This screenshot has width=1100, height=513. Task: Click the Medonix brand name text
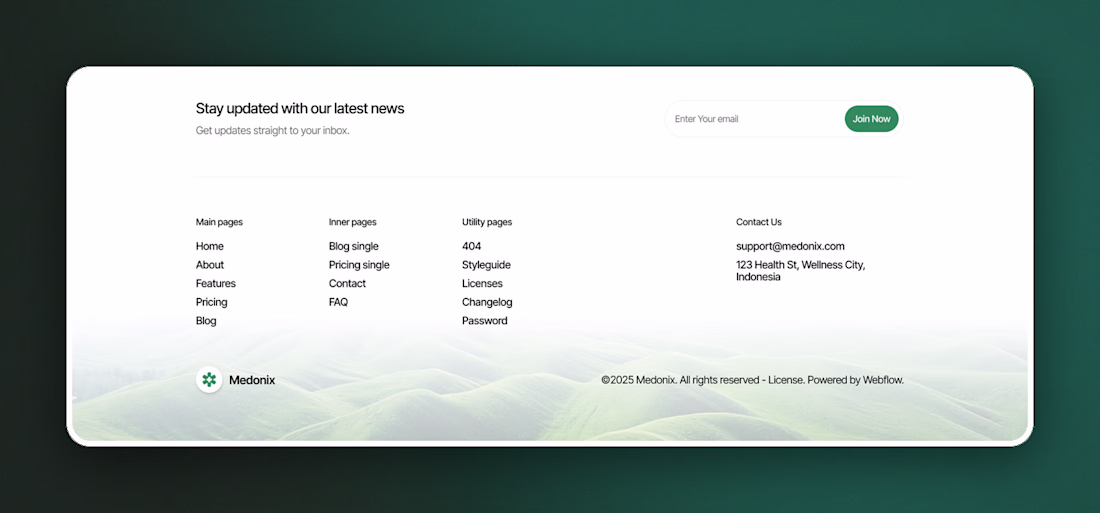tap(252, 380)
